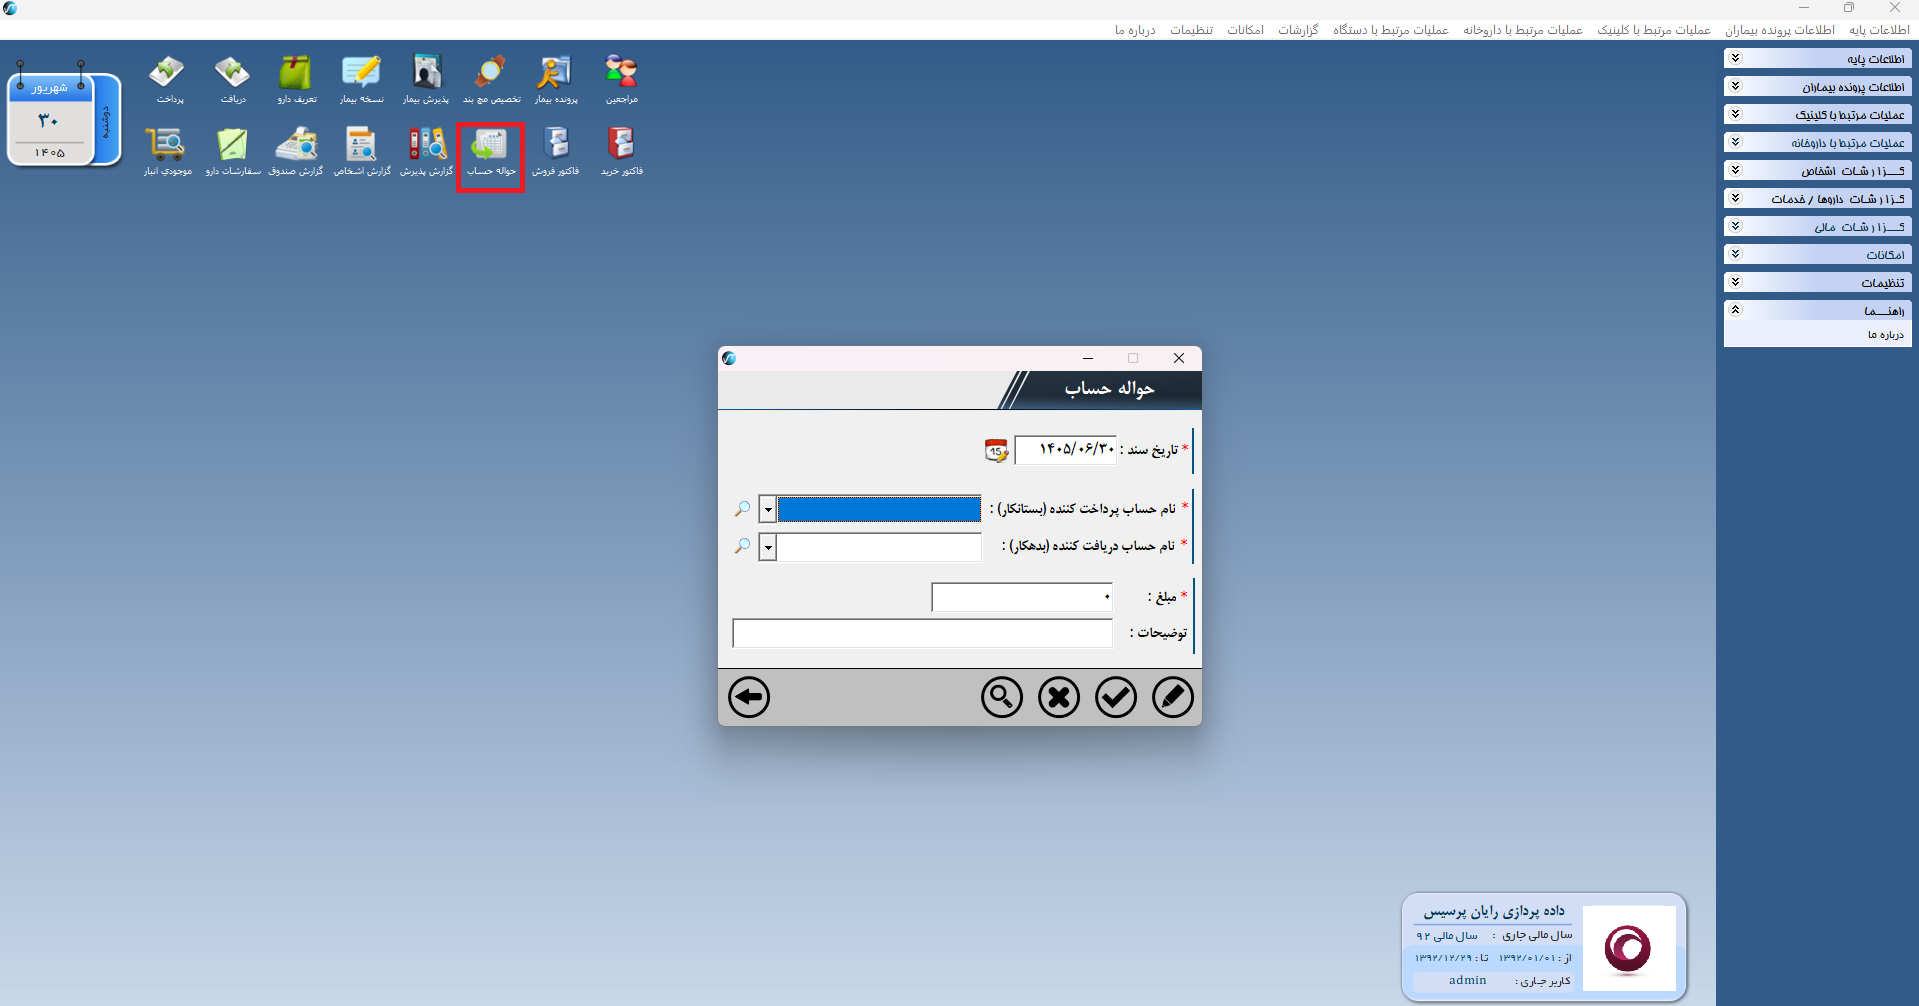Click the X cancel button in dialog footer
Viewport: 1919px width, 1006px height.
click(x=1058, y=697)
